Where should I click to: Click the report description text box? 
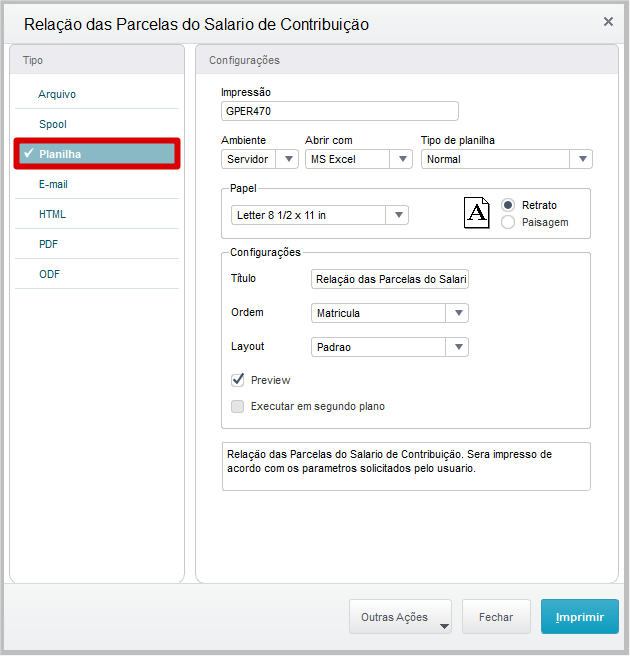406,466
